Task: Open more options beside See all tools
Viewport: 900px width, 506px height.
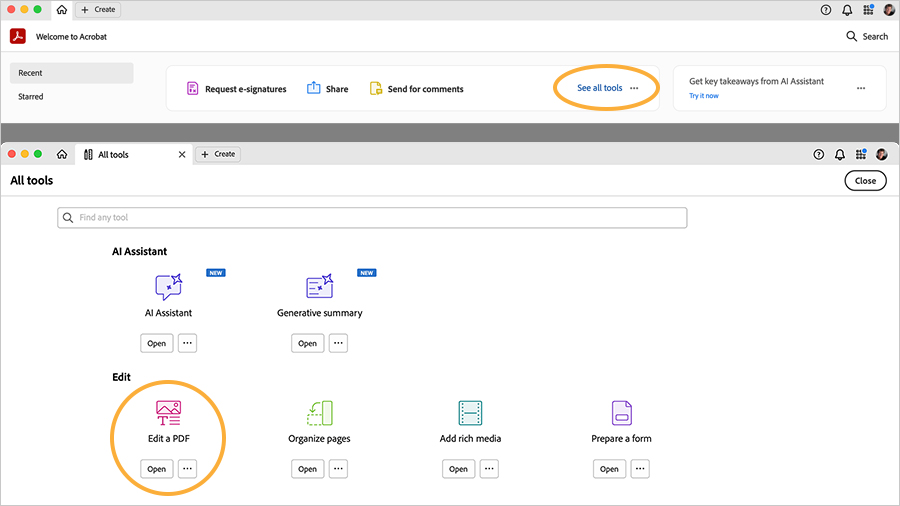Action: click(634, 89)
